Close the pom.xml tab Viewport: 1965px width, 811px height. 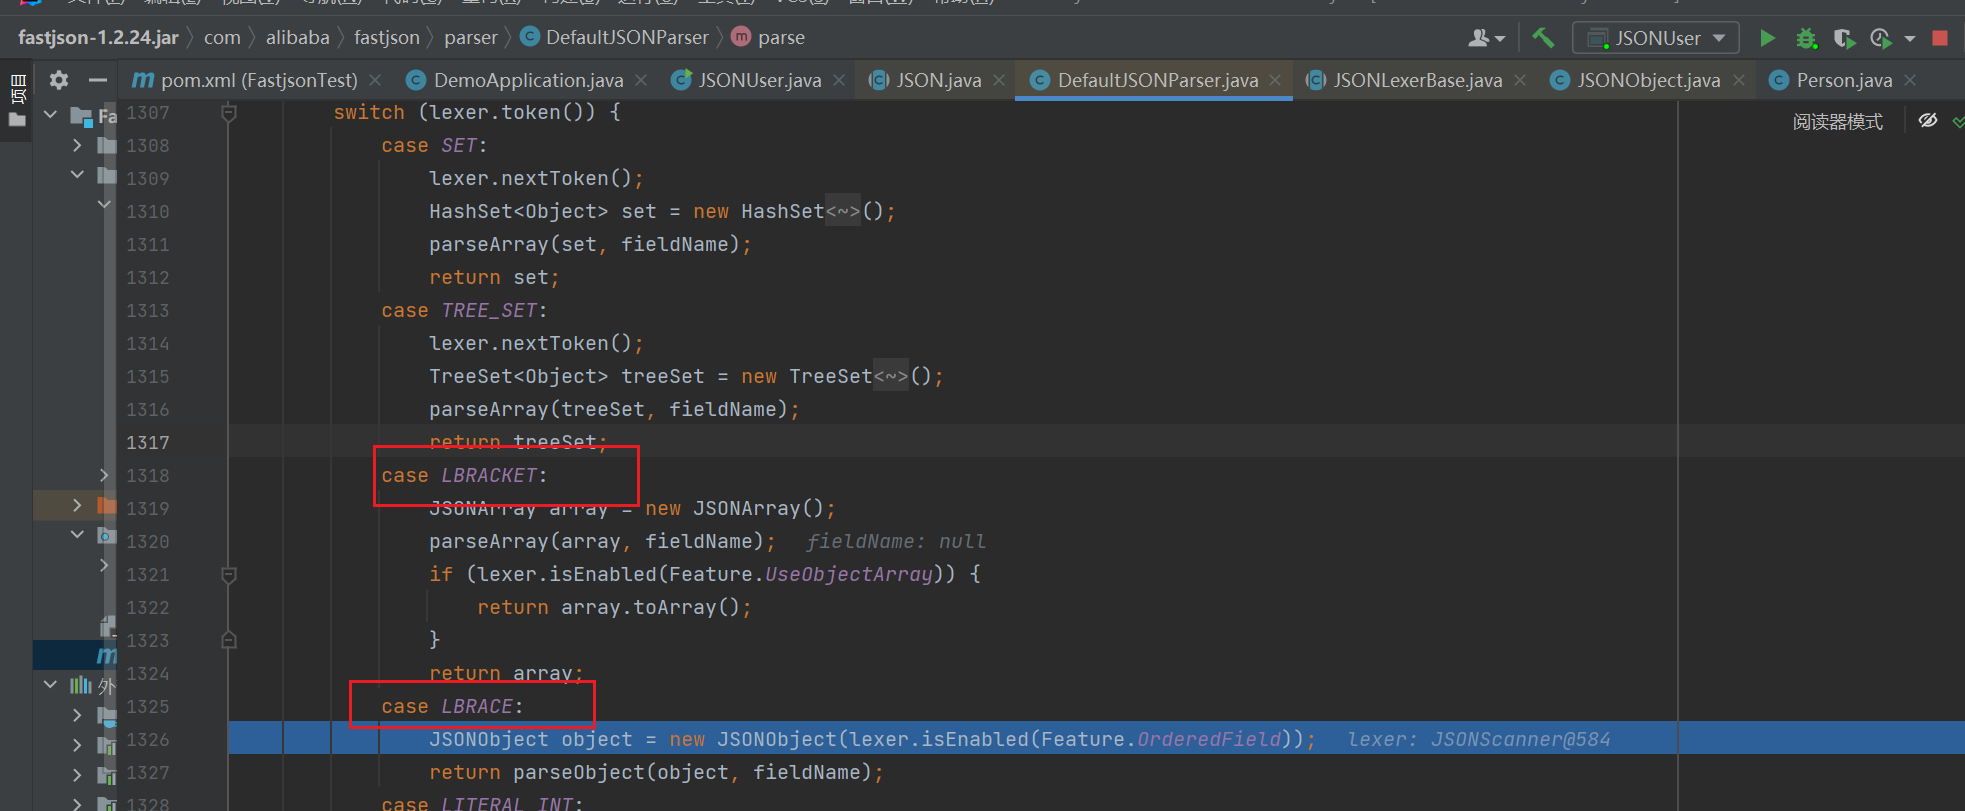click(375, 80)
